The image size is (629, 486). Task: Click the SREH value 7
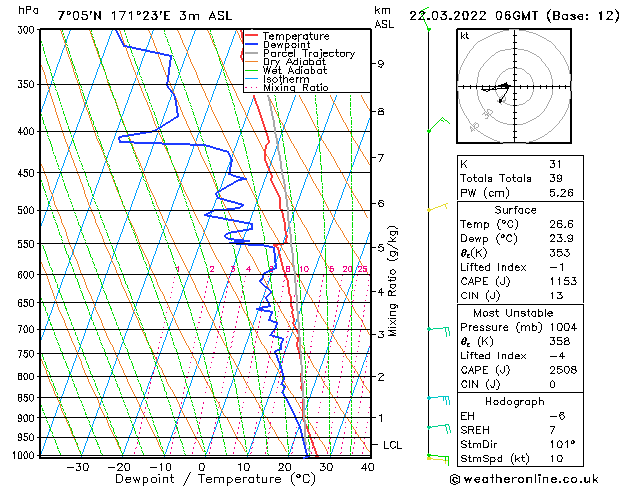552,430
